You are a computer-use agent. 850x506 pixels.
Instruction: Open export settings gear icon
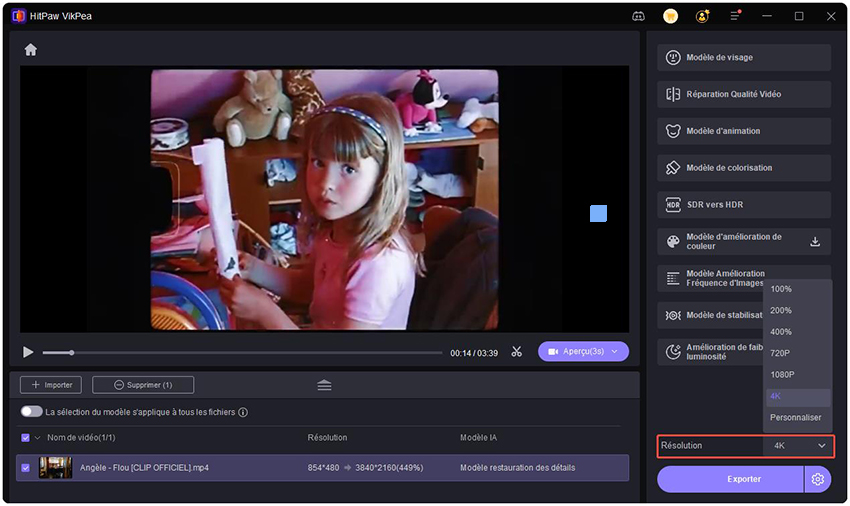[817, 479]
